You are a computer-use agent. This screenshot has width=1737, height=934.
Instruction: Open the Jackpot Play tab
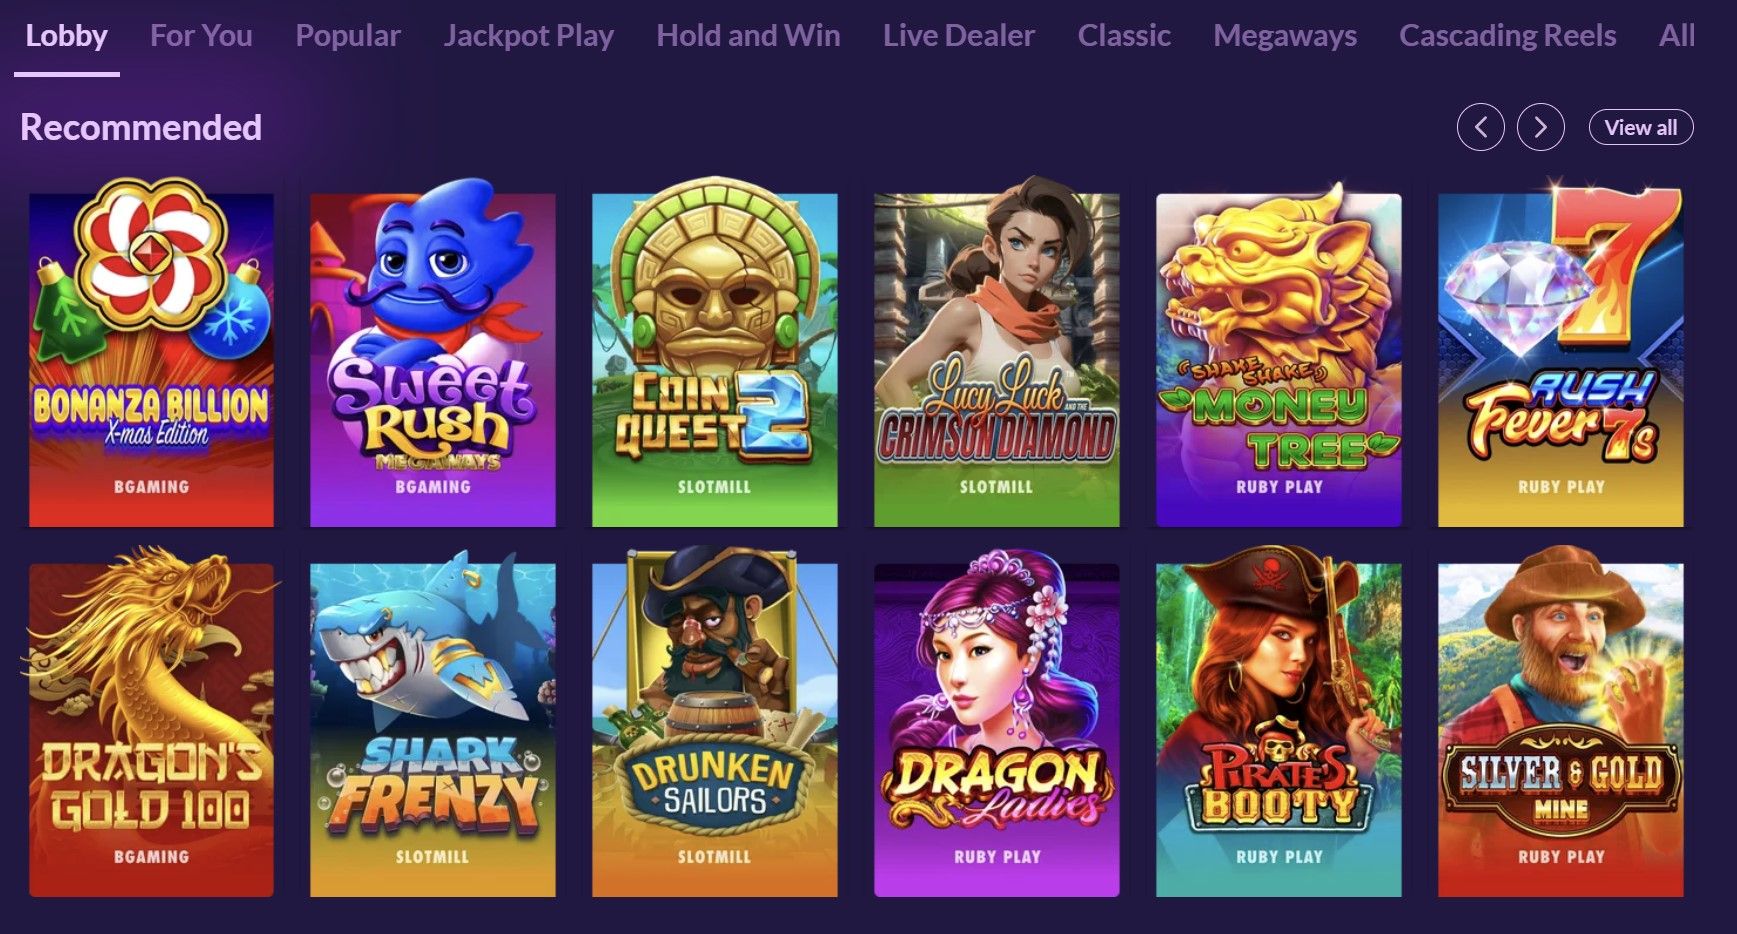[x=528, y=36]
